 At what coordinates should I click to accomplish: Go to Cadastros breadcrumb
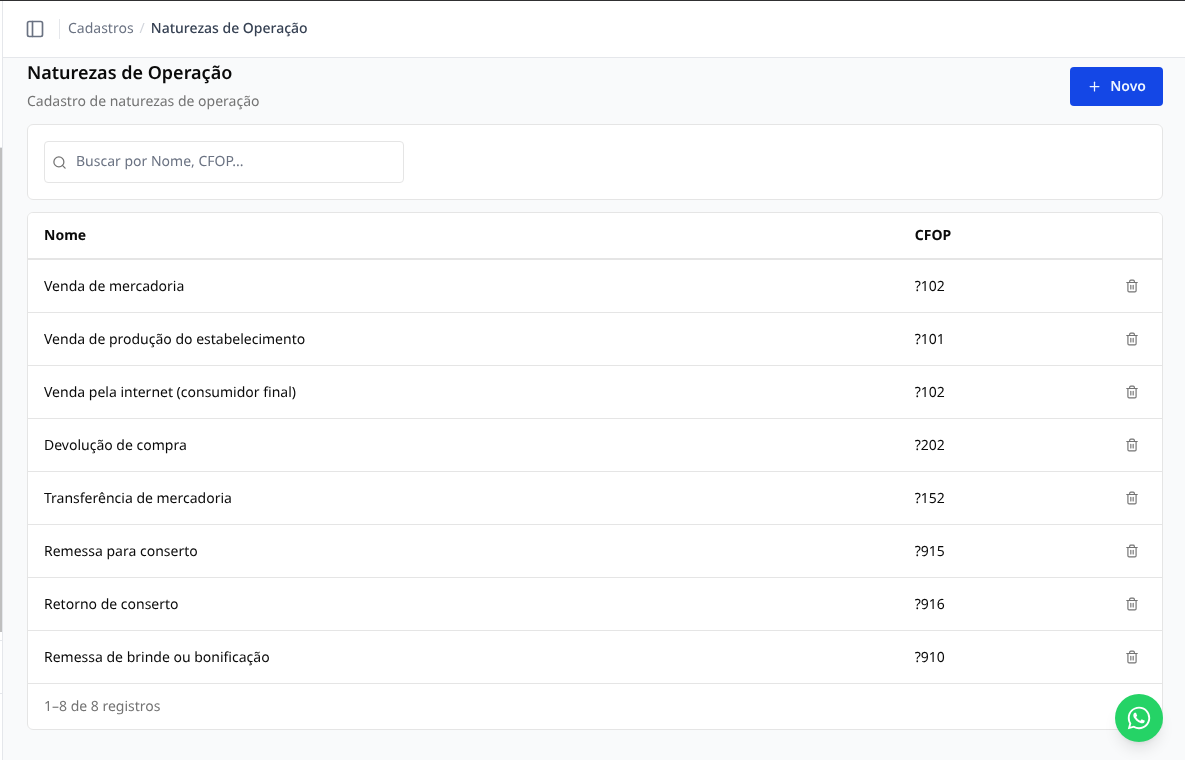point(101,28)
